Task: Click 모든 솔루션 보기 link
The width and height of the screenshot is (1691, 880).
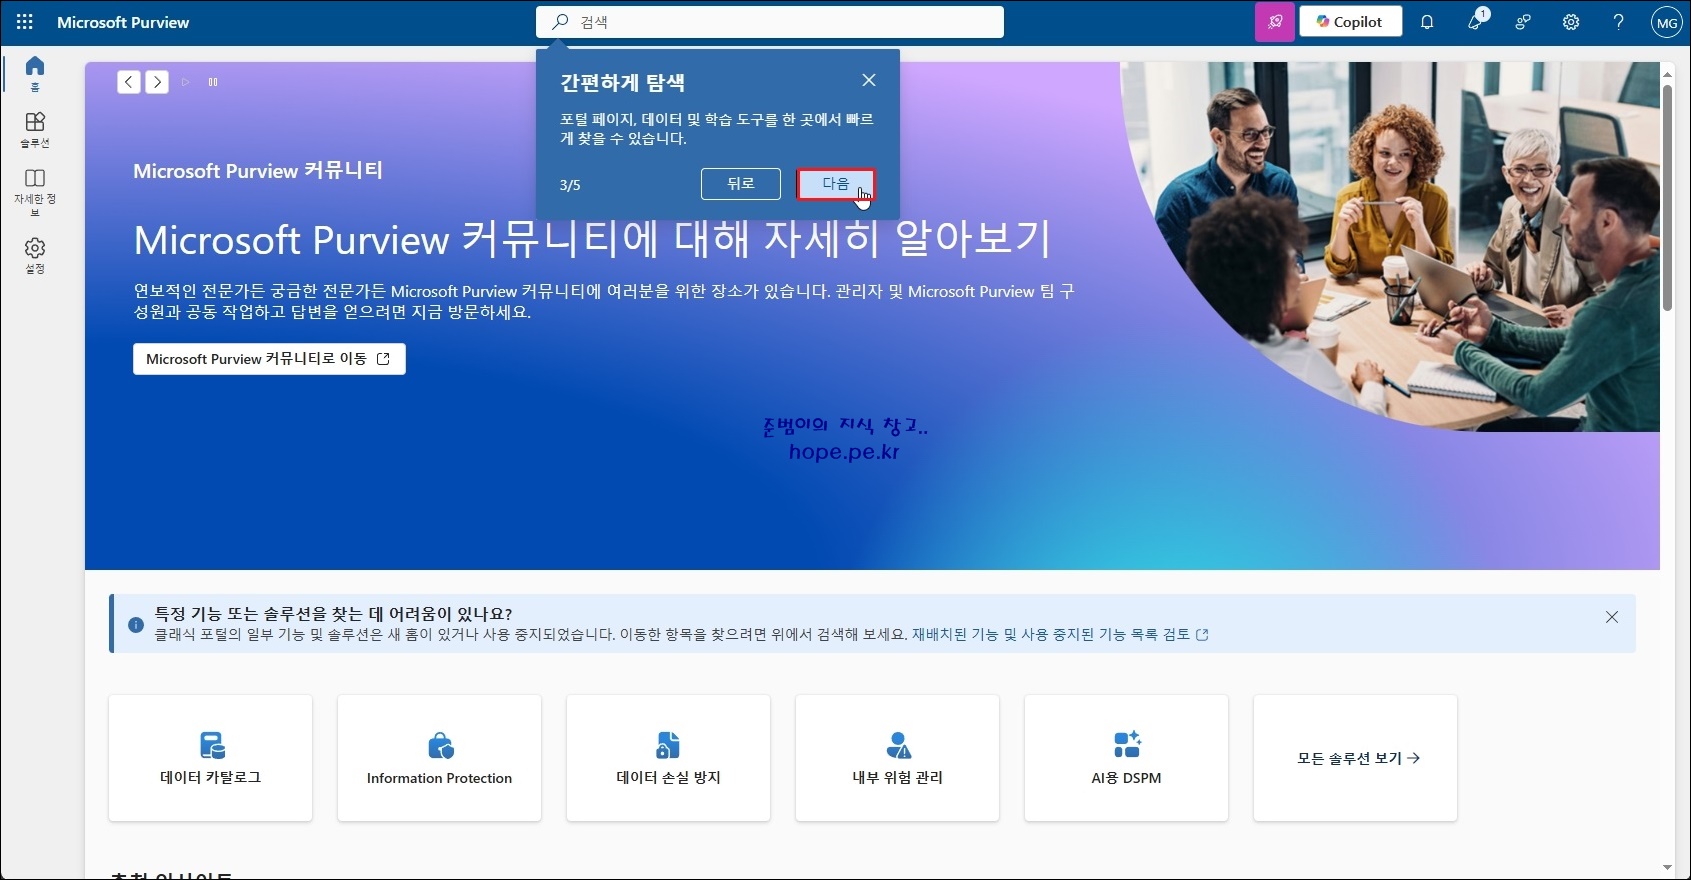Action: point(1358,758)
